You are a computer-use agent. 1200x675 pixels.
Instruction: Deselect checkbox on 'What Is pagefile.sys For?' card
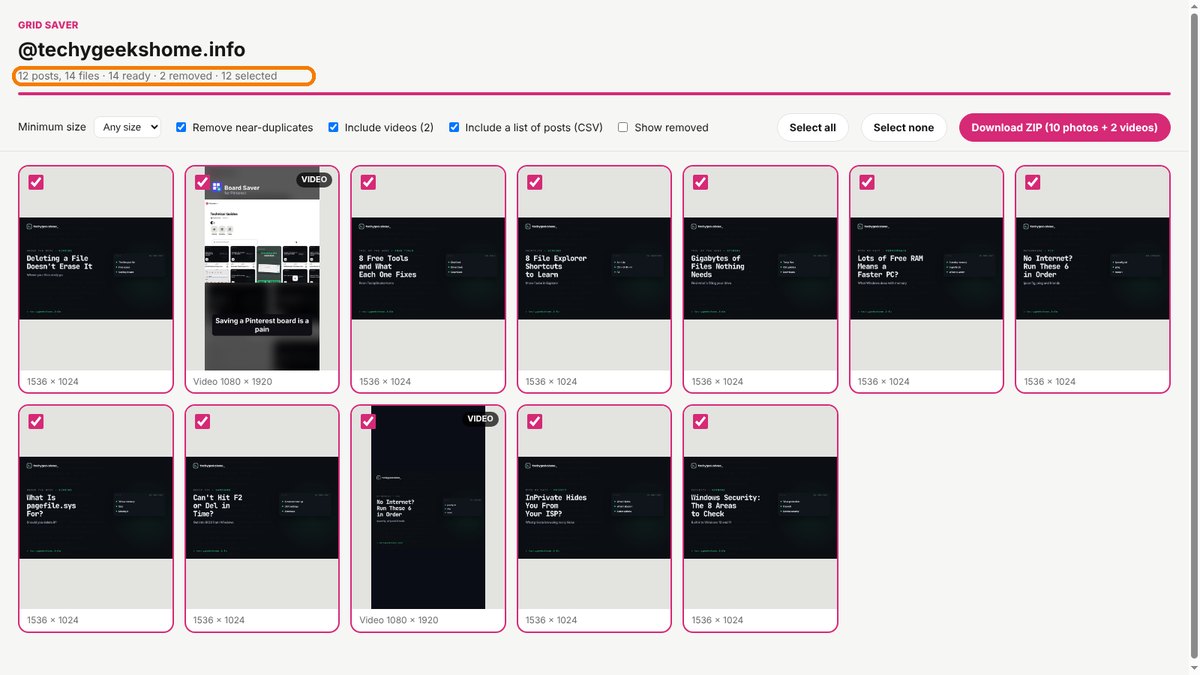point(36,421)
